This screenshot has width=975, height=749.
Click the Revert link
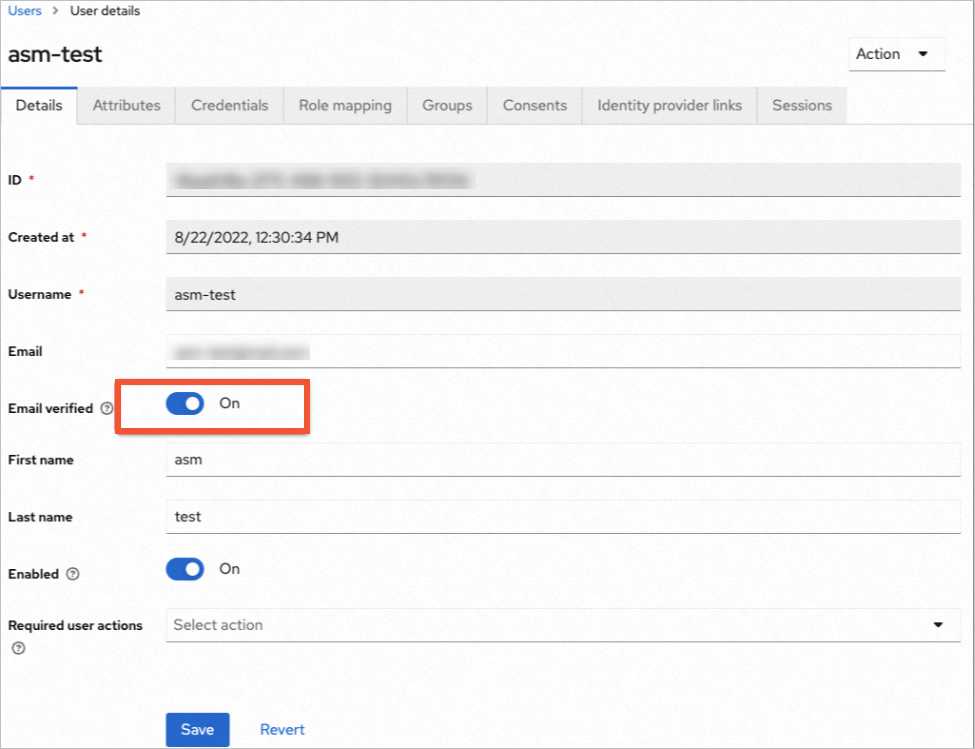pyautogui.click(x=282, y=730)
